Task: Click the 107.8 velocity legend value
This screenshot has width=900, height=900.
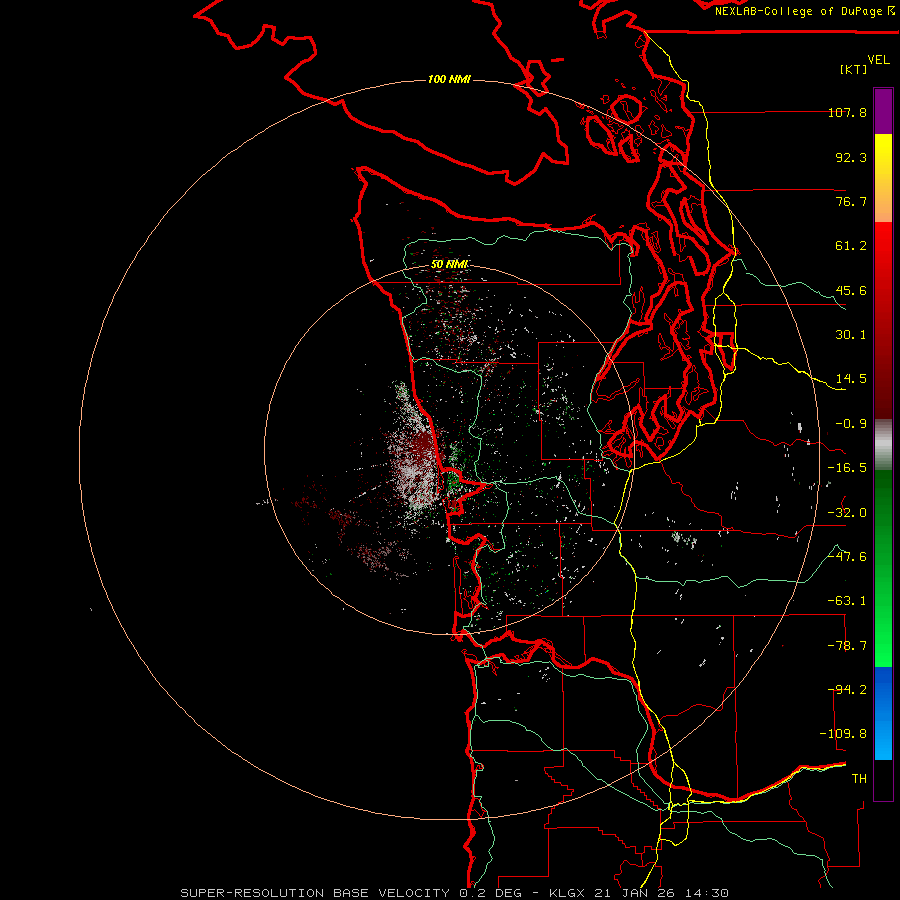Action: pyautogui.click(x=847, y=112)
